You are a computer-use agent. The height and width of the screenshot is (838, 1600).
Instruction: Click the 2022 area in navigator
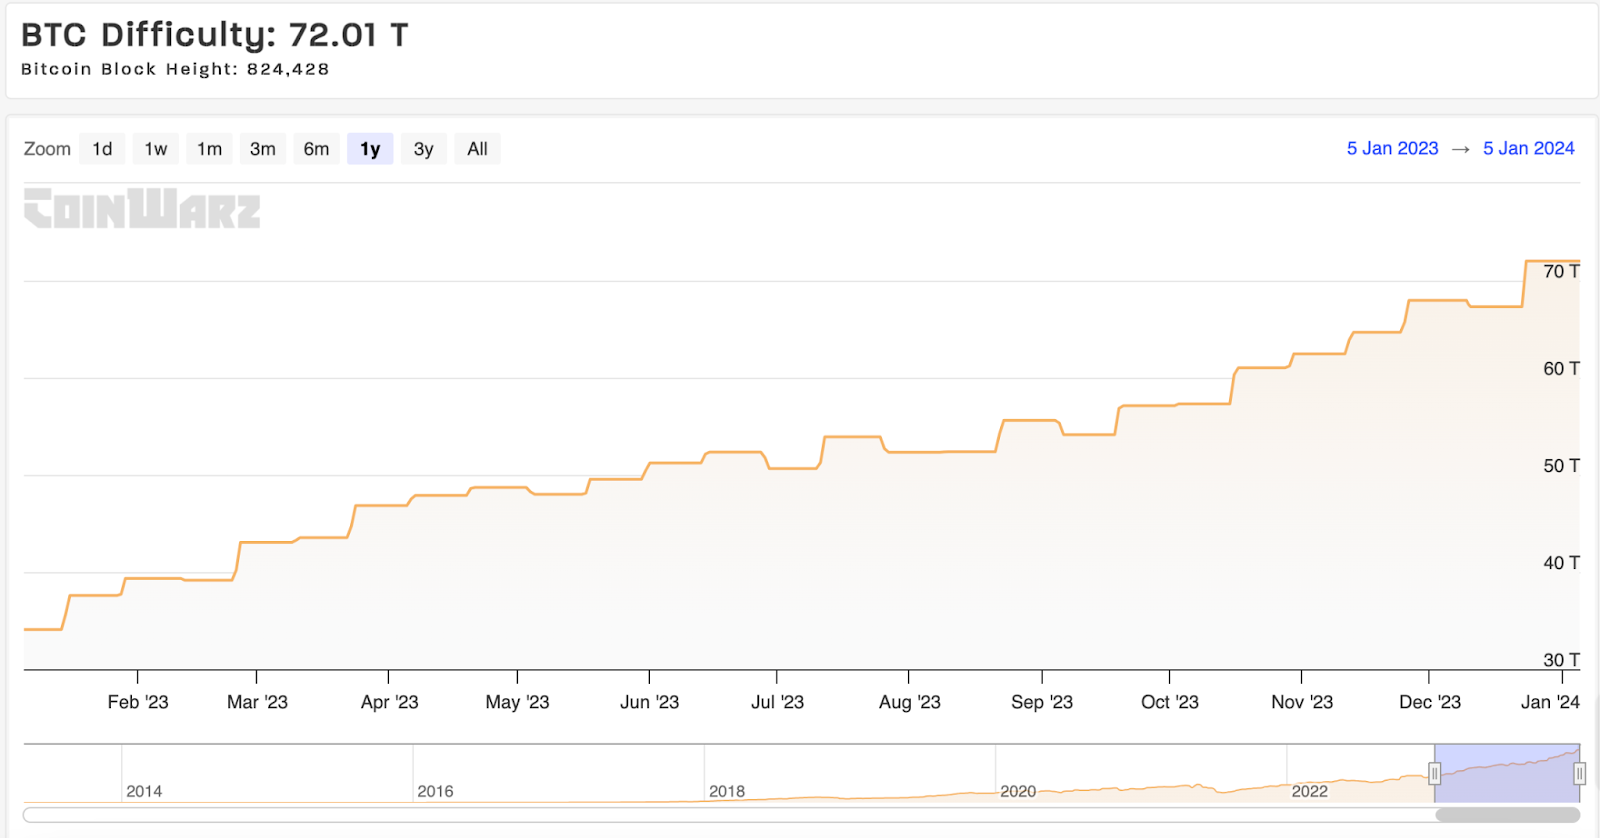click(1309, 791)
